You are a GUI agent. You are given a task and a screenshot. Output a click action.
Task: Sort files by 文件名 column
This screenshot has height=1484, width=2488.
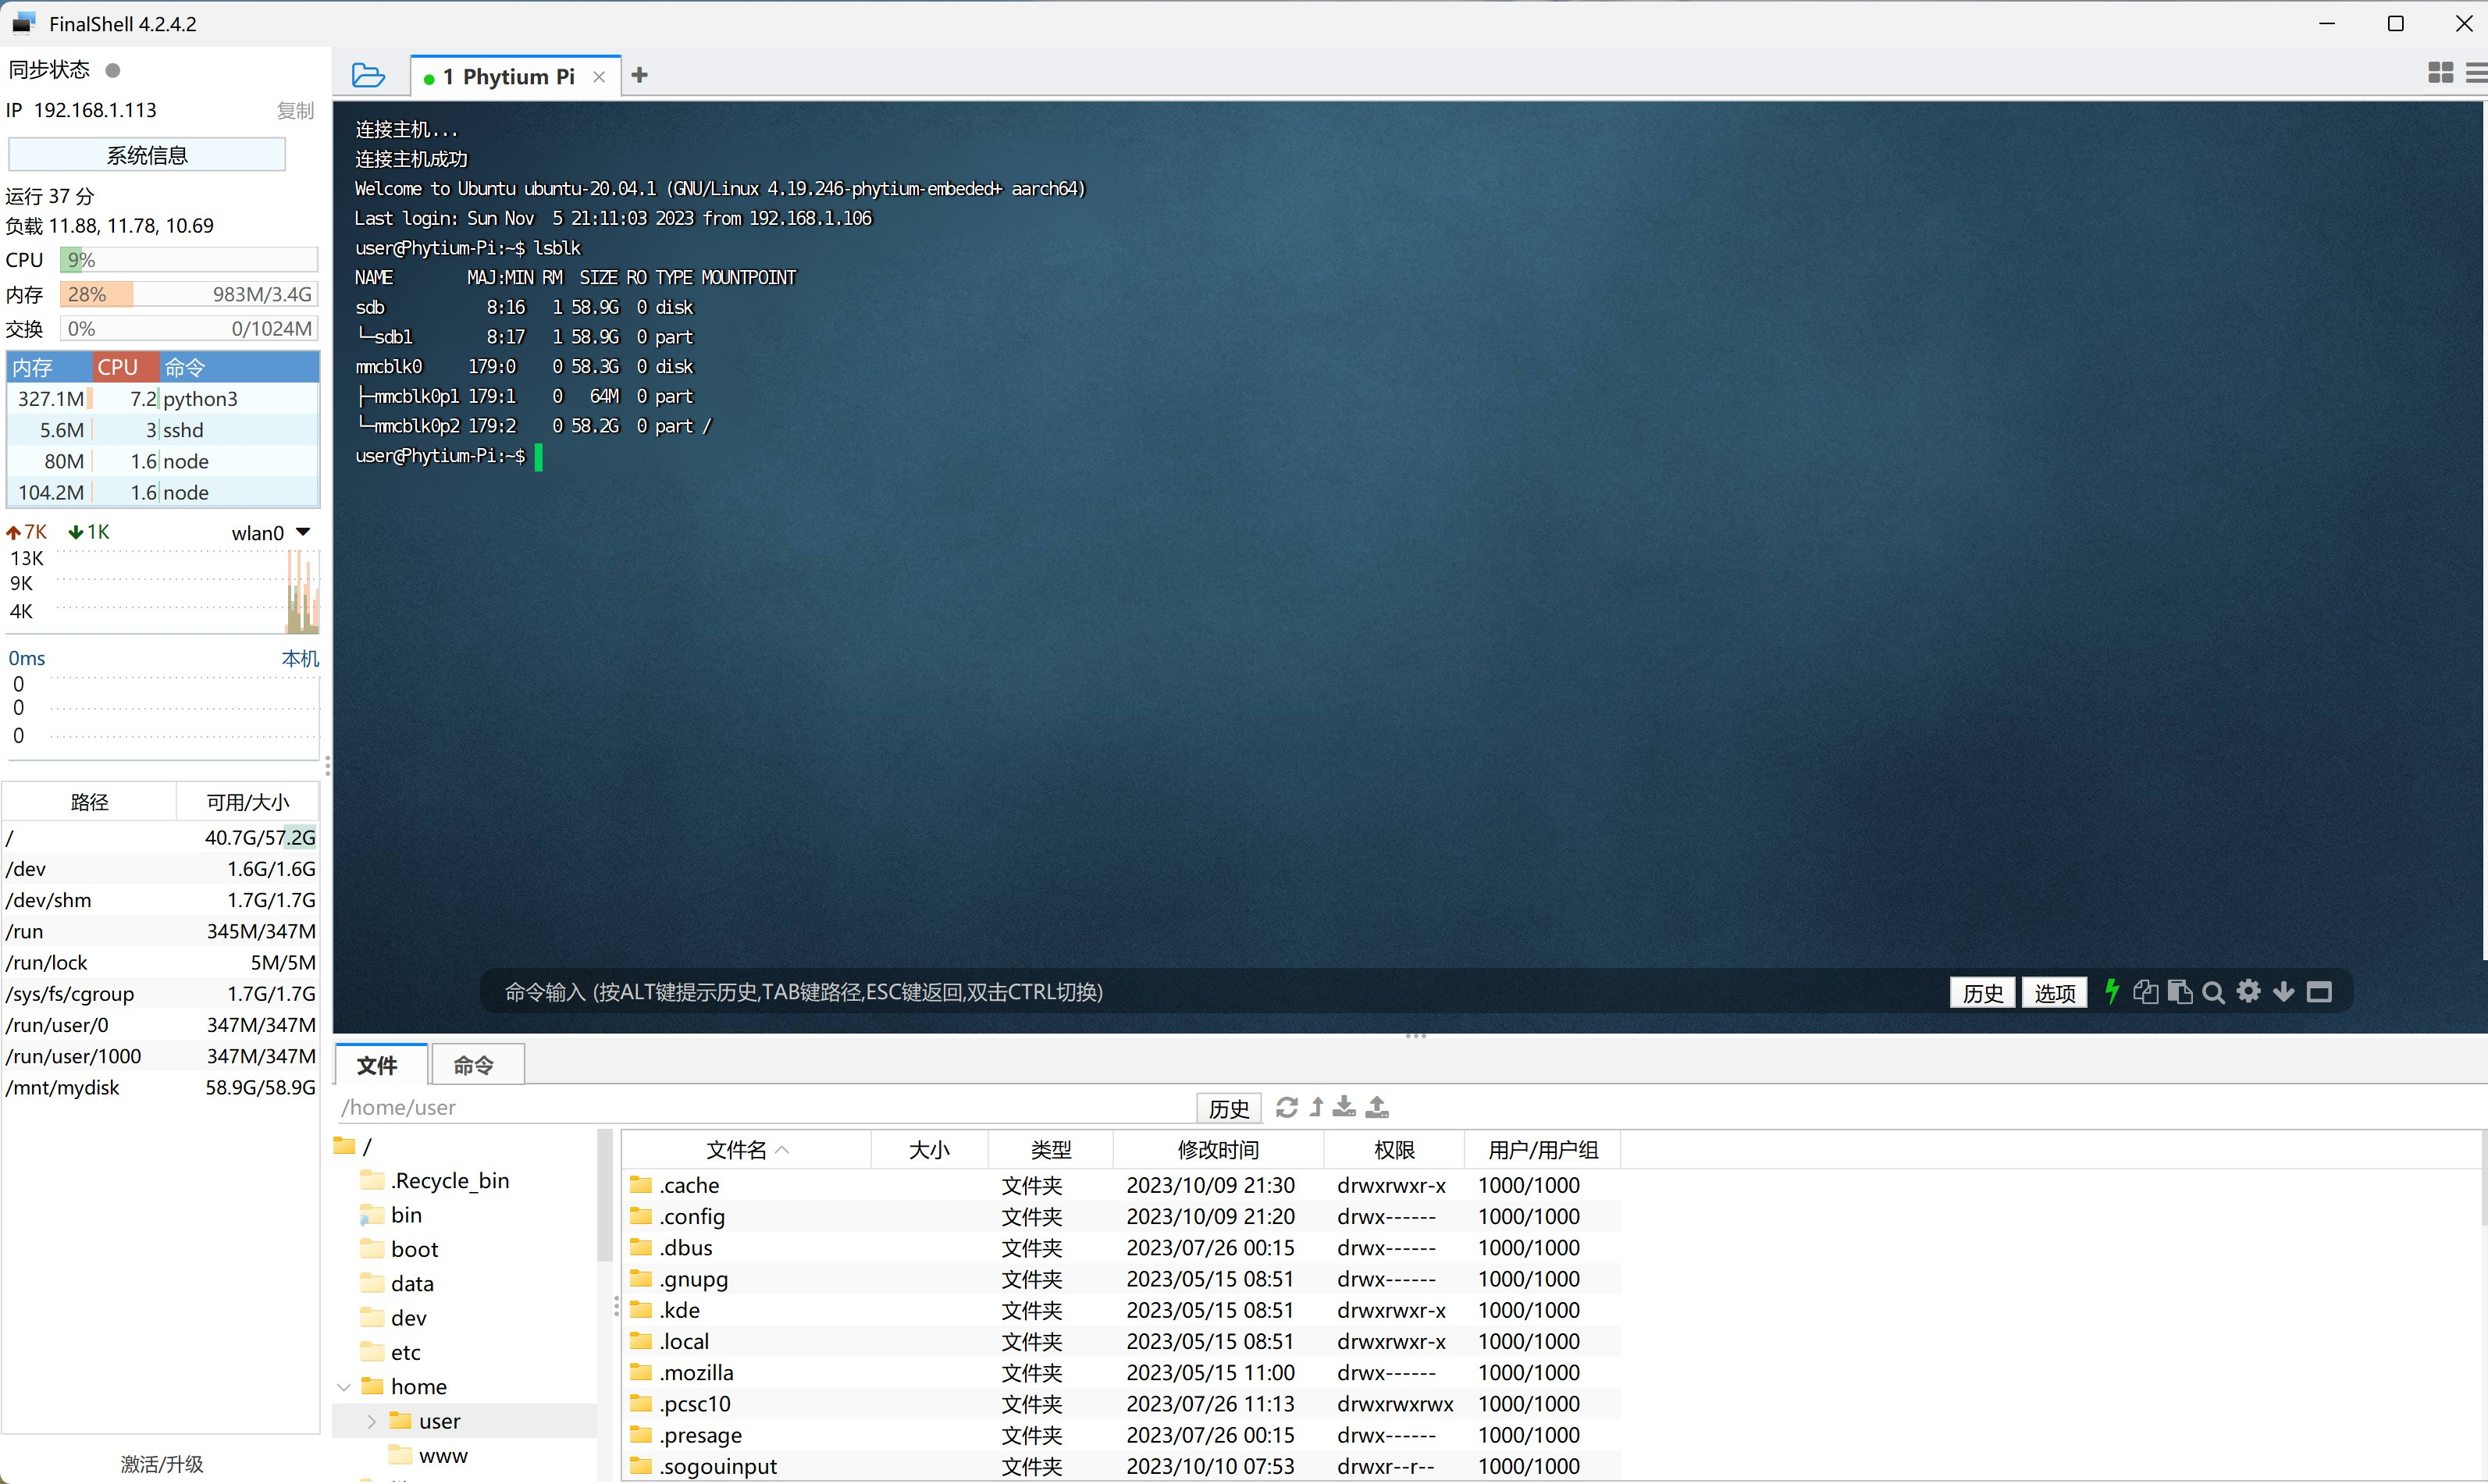pyautogui.click(x=746, y=1150)
